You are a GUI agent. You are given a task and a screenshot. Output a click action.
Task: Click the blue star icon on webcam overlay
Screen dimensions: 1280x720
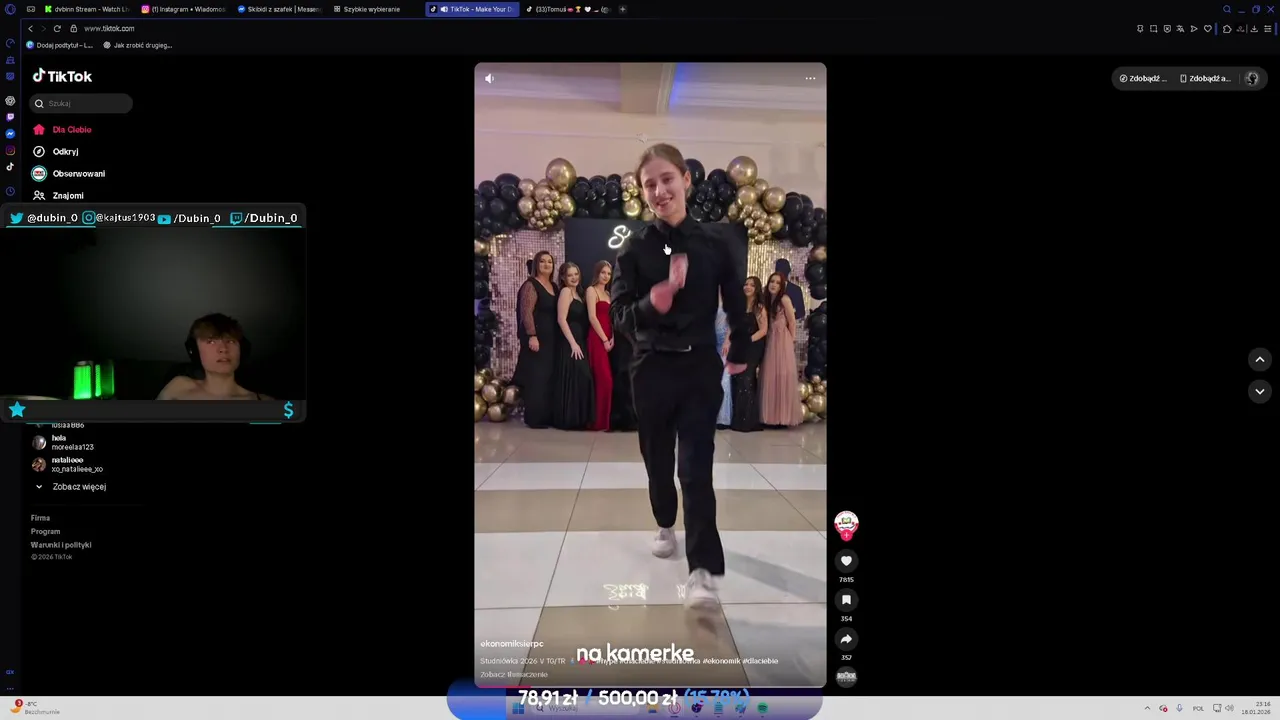(17, 409)
